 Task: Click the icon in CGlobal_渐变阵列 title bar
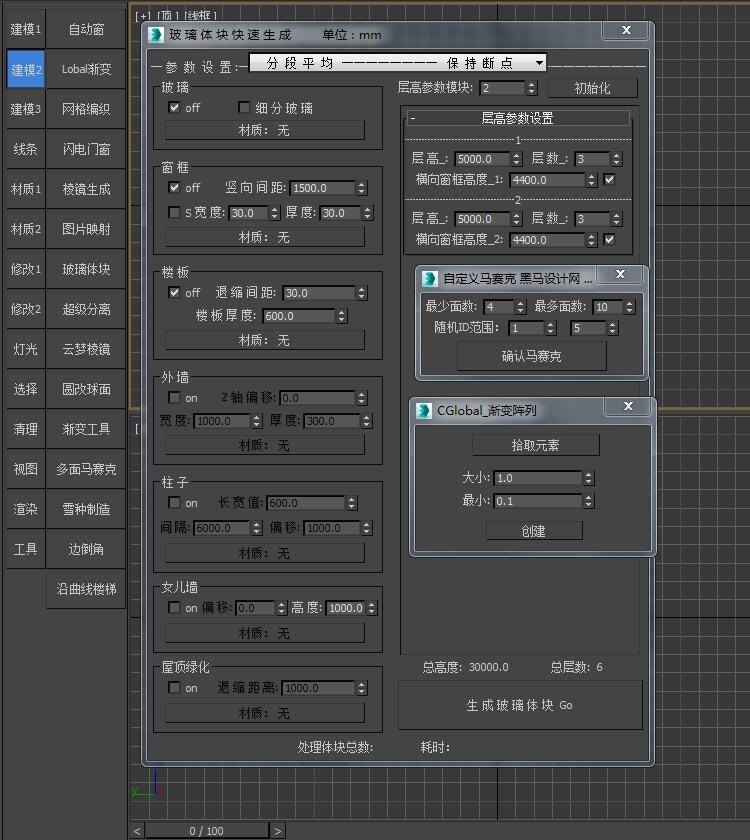point(424,411)
